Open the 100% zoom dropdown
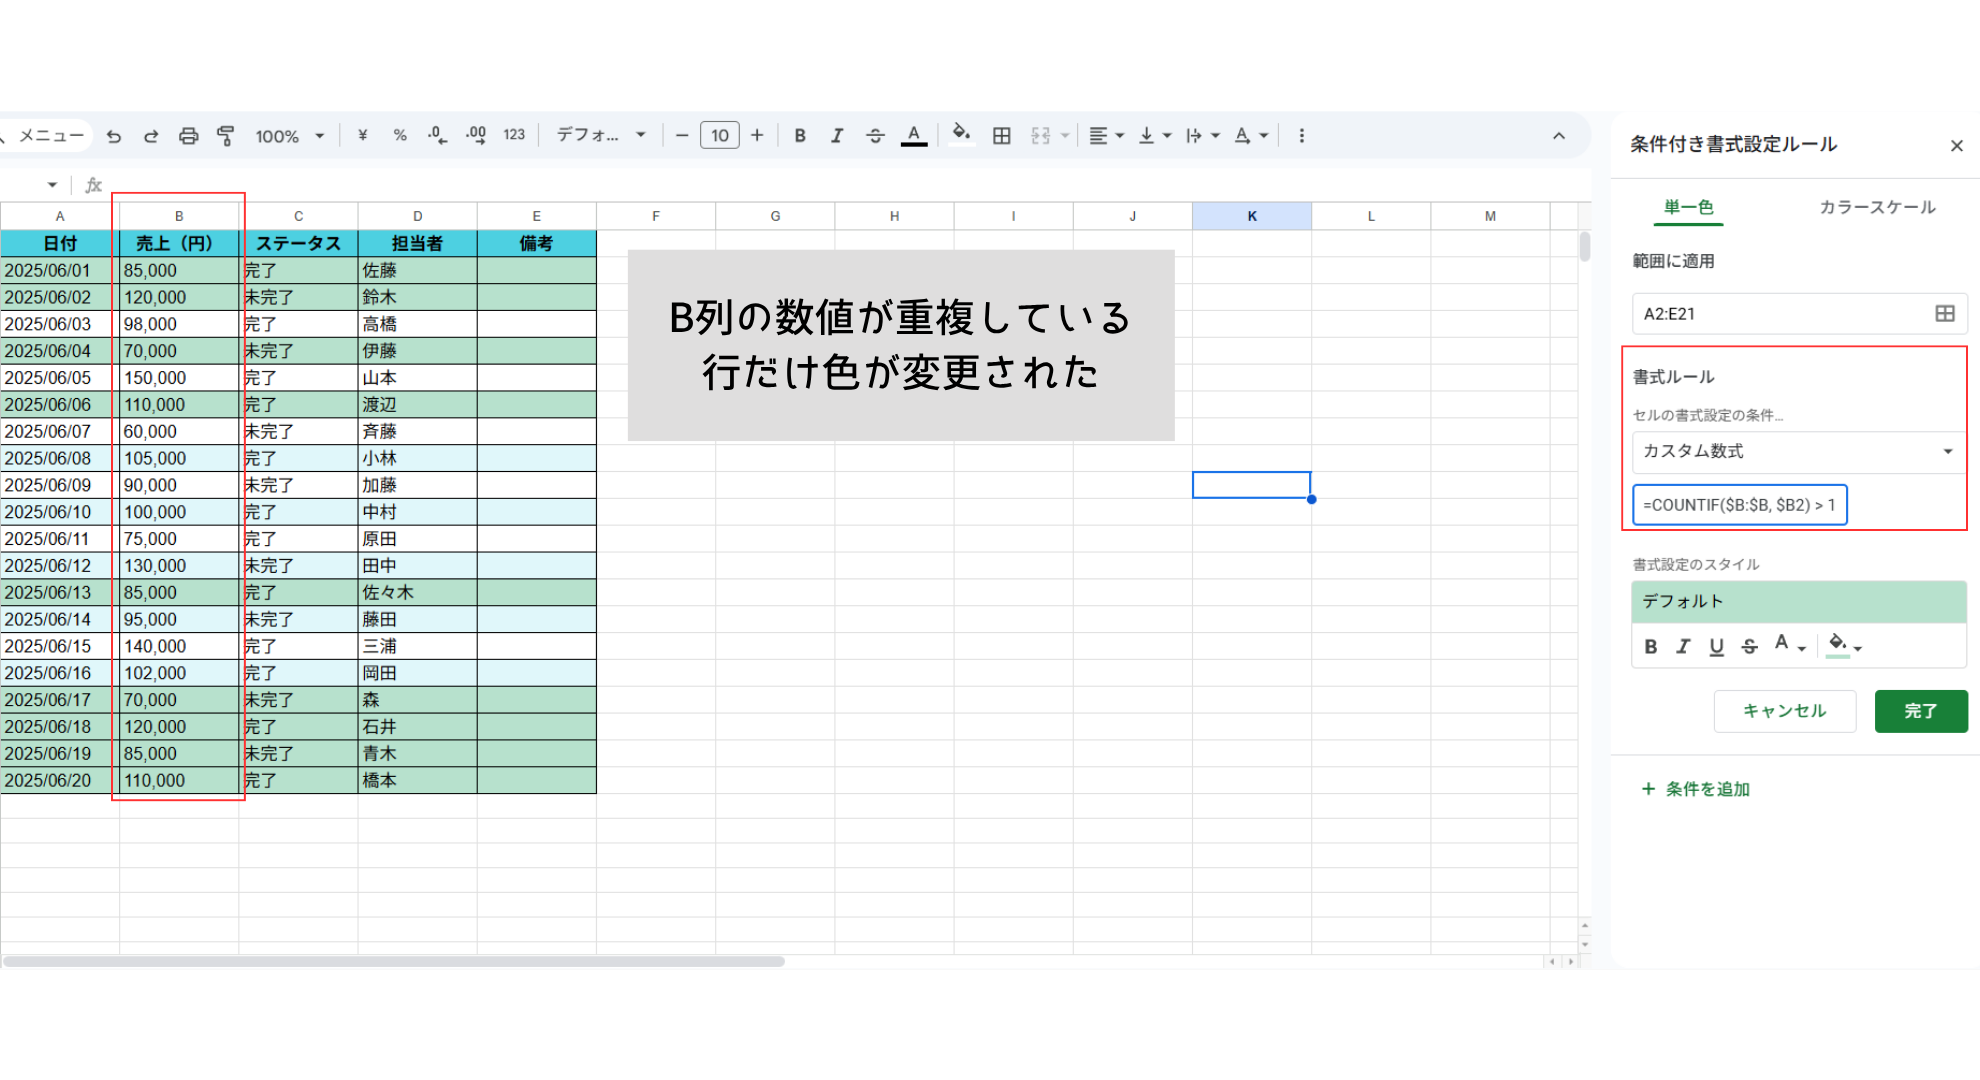 (290, 136)
